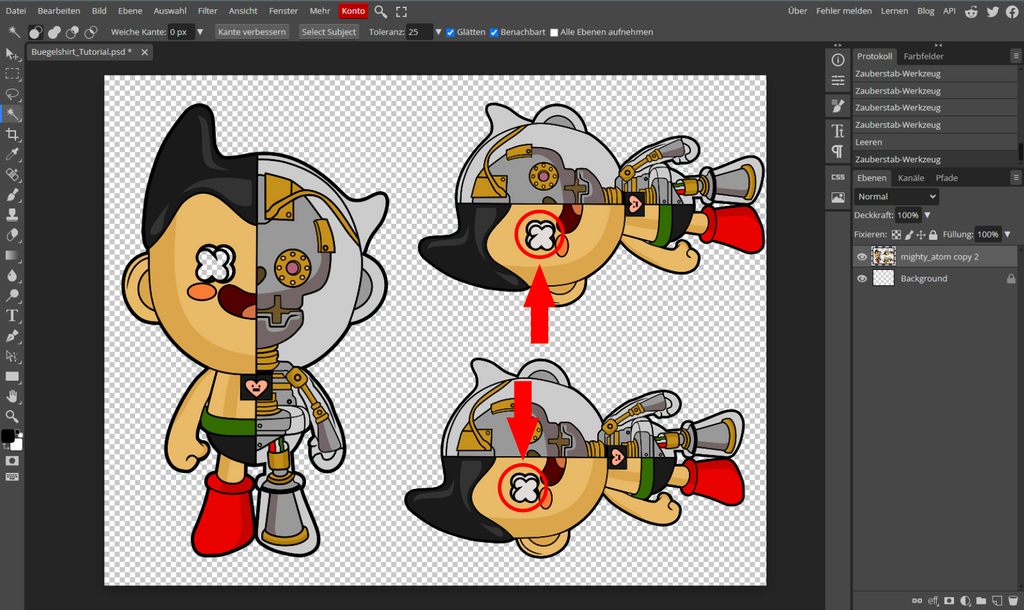The width and height of the screenshot is (1024, 610).
Task: Switch to the Pfade tab
Action: [x=947, y=178]
